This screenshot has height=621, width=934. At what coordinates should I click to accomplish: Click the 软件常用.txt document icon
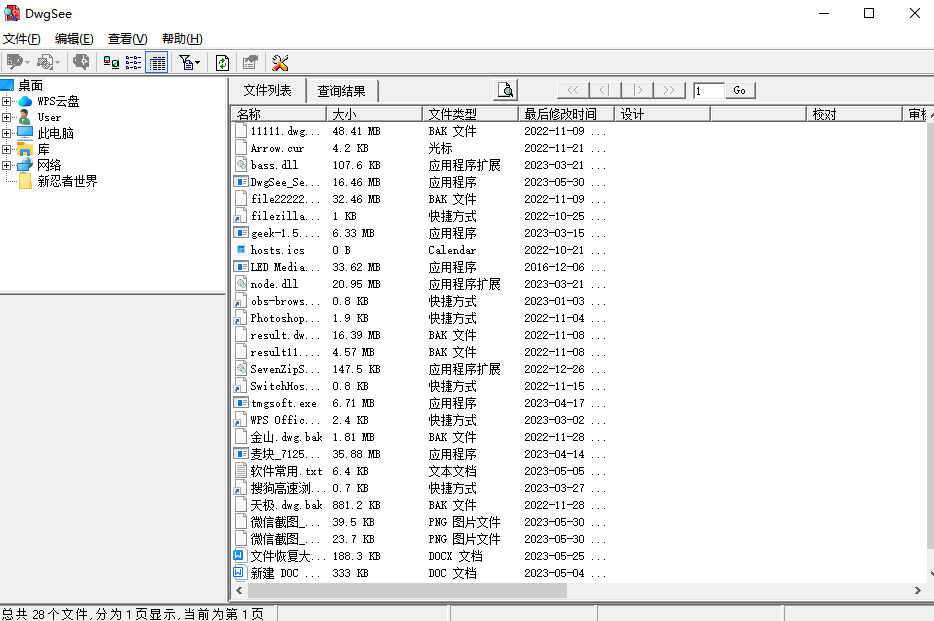point(241,471)
